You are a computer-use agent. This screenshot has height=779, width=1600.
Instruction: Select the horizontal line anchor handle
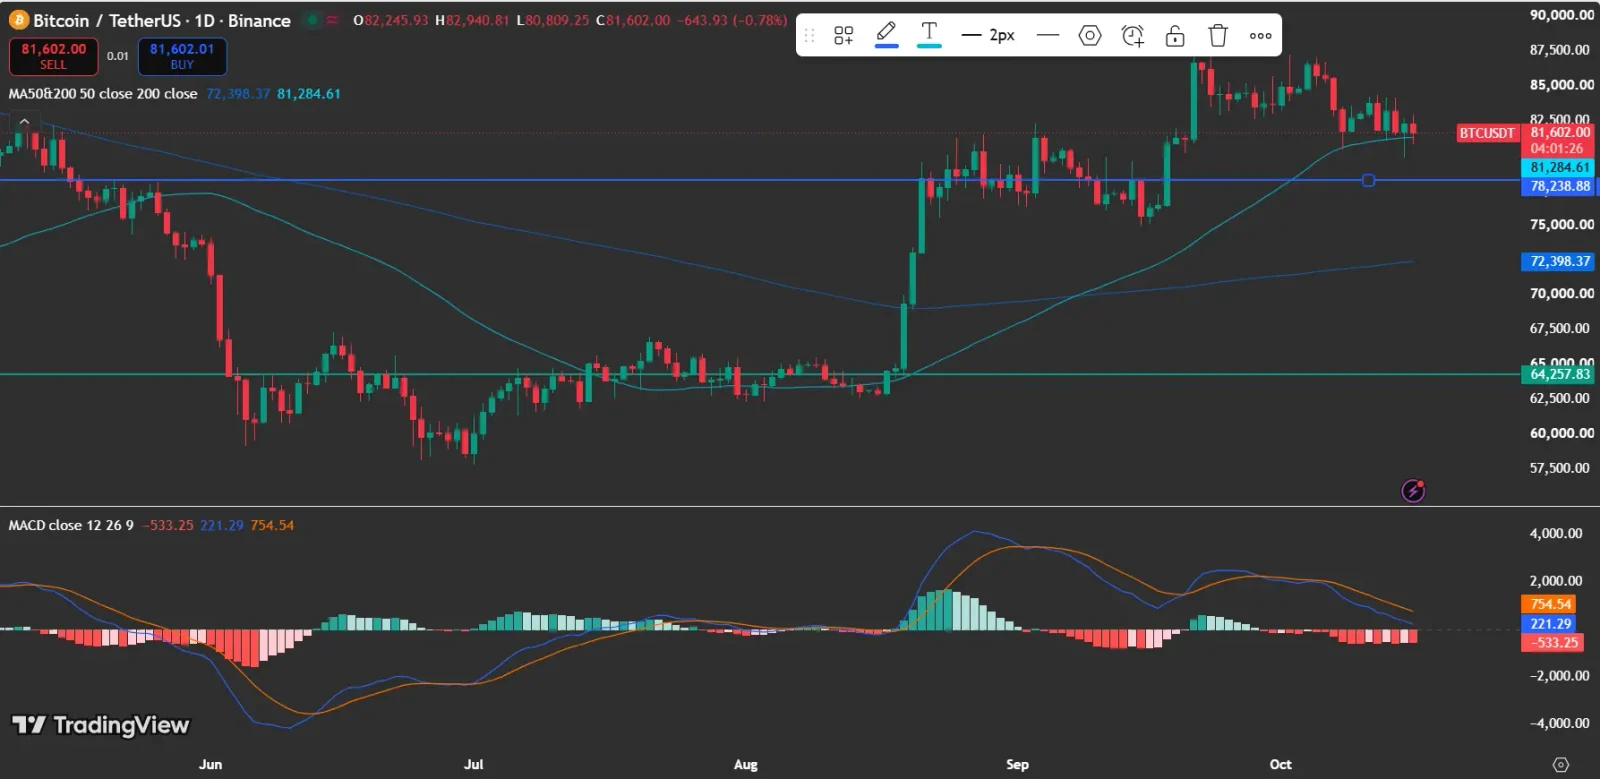coord(1368,180)
